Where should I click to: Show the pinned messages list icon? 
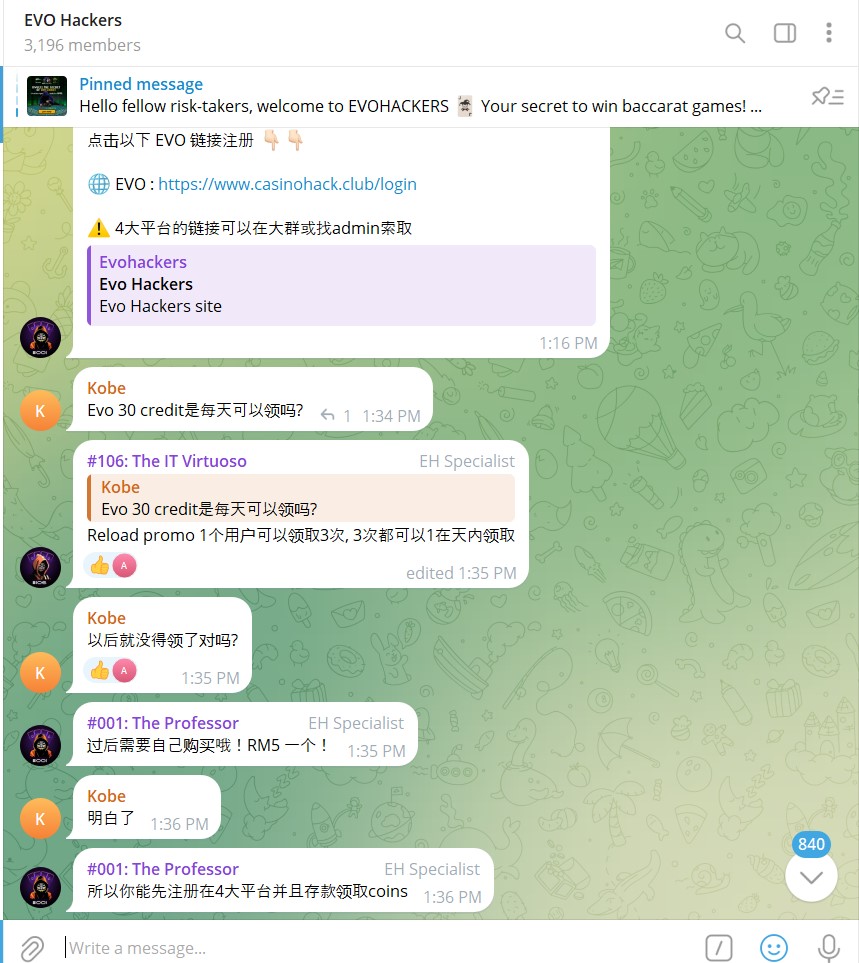(x=828, y=96)
